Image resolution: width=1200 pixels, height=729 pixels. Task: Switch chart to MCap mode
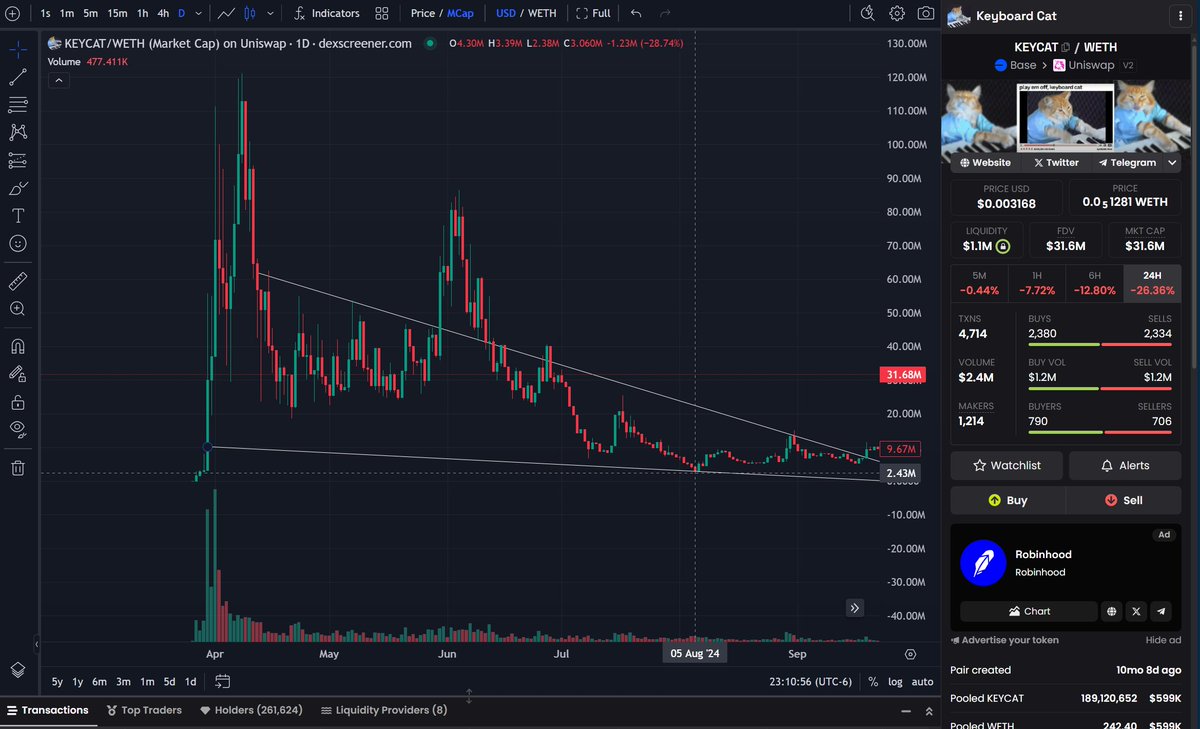460,13
